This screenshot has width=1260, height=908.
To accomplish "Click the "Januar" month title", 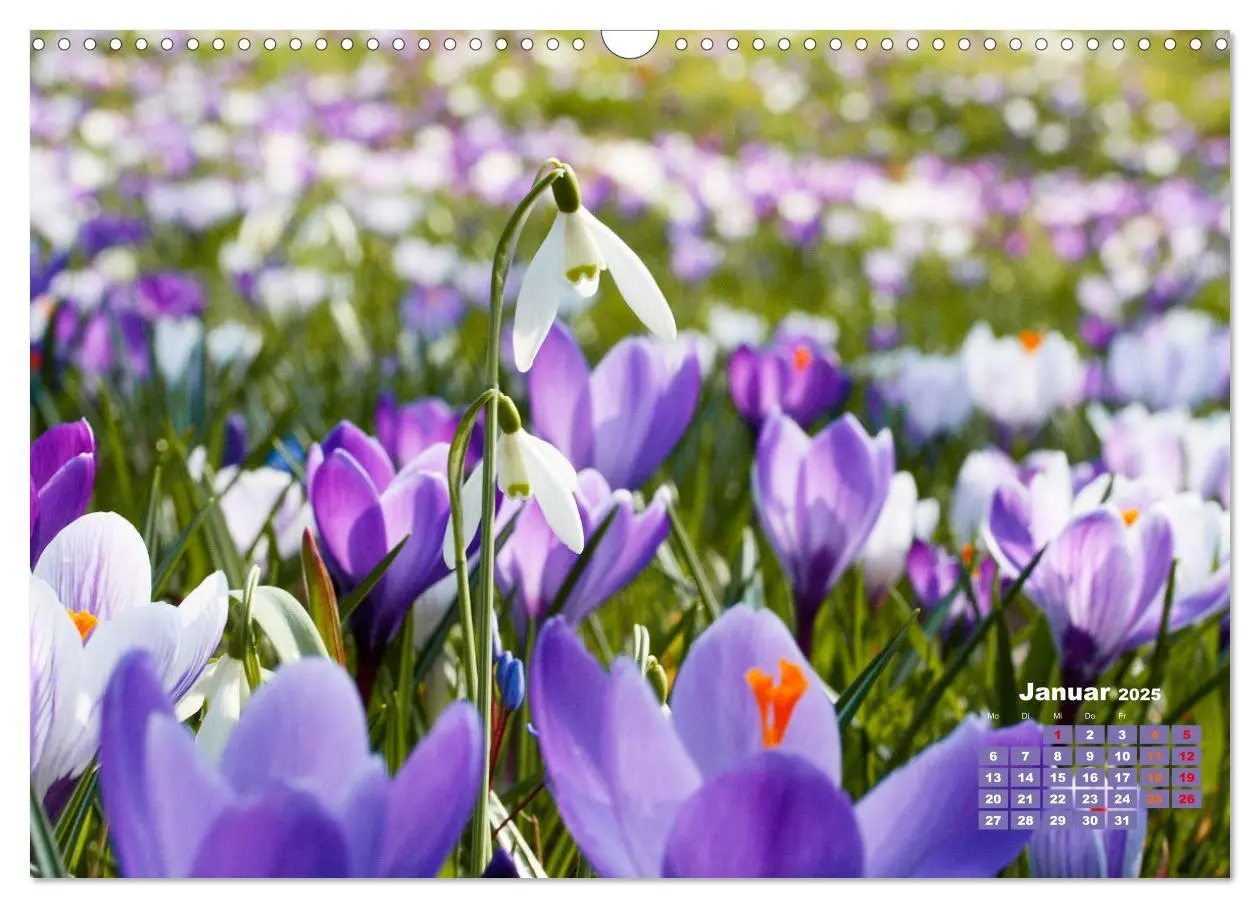I will (x=1064, y=693).
